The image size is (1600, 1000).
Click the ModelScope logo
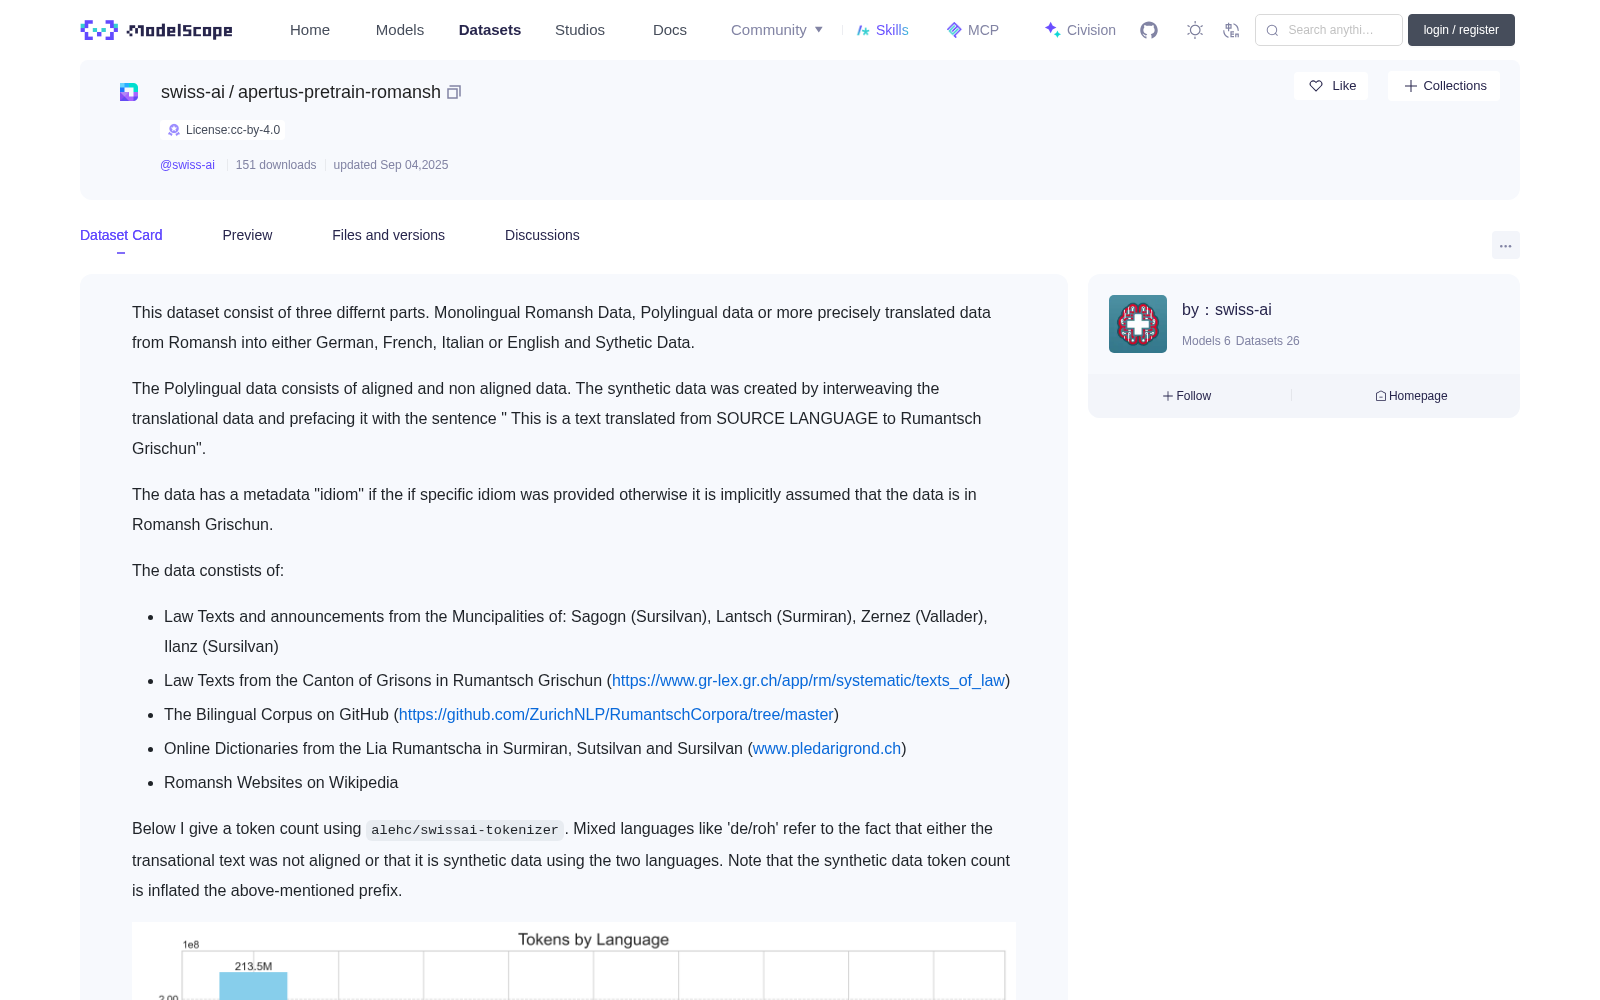coord(157,30)
